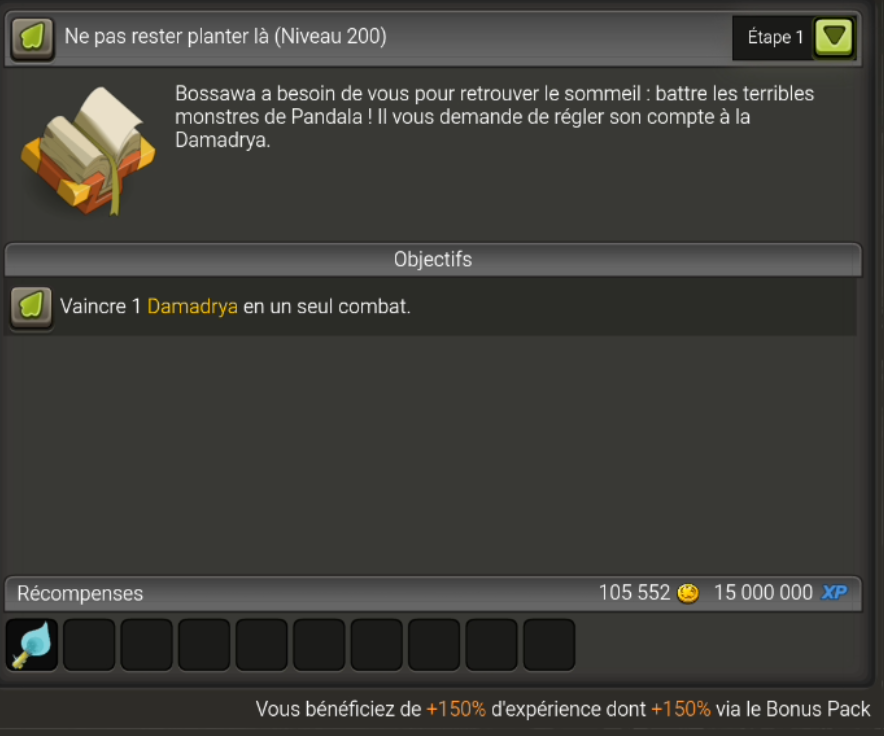The height and width of the screenshot is (736, 884).
Task: Click the 15 000 000 experience amount
Action: (763, 593)
